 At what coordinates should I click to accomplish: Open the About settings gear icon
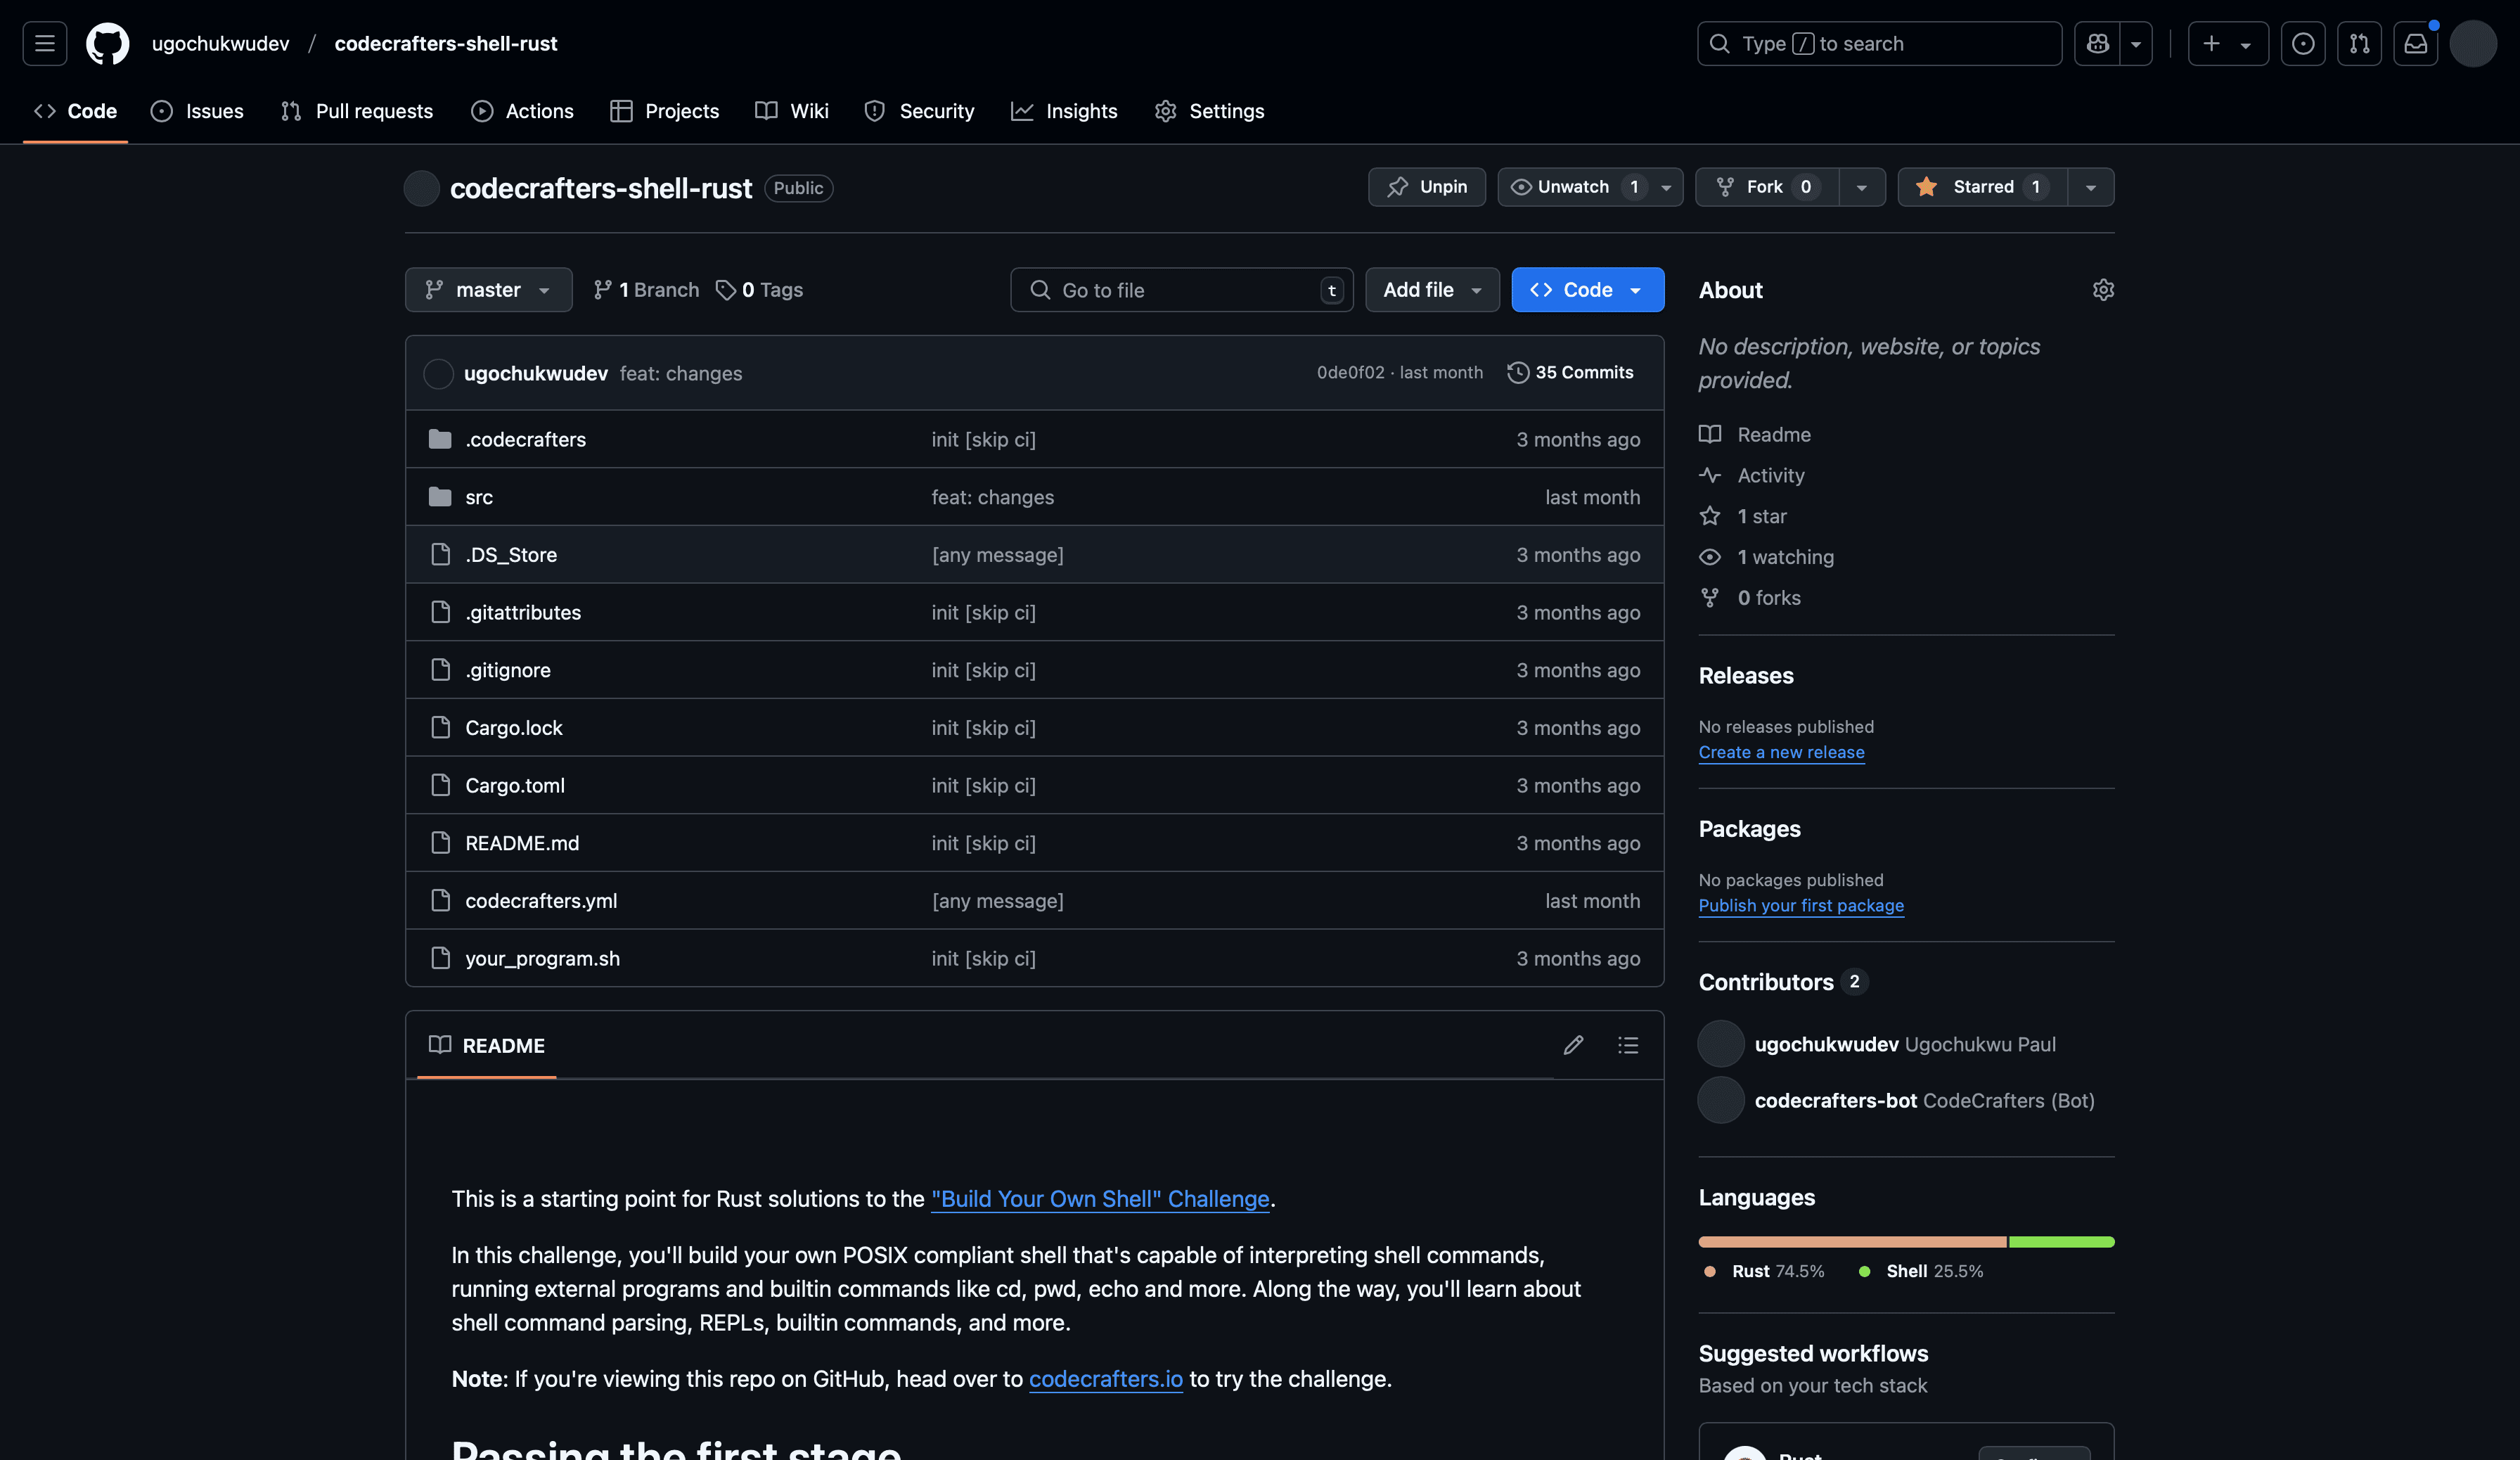(2103, 290)
